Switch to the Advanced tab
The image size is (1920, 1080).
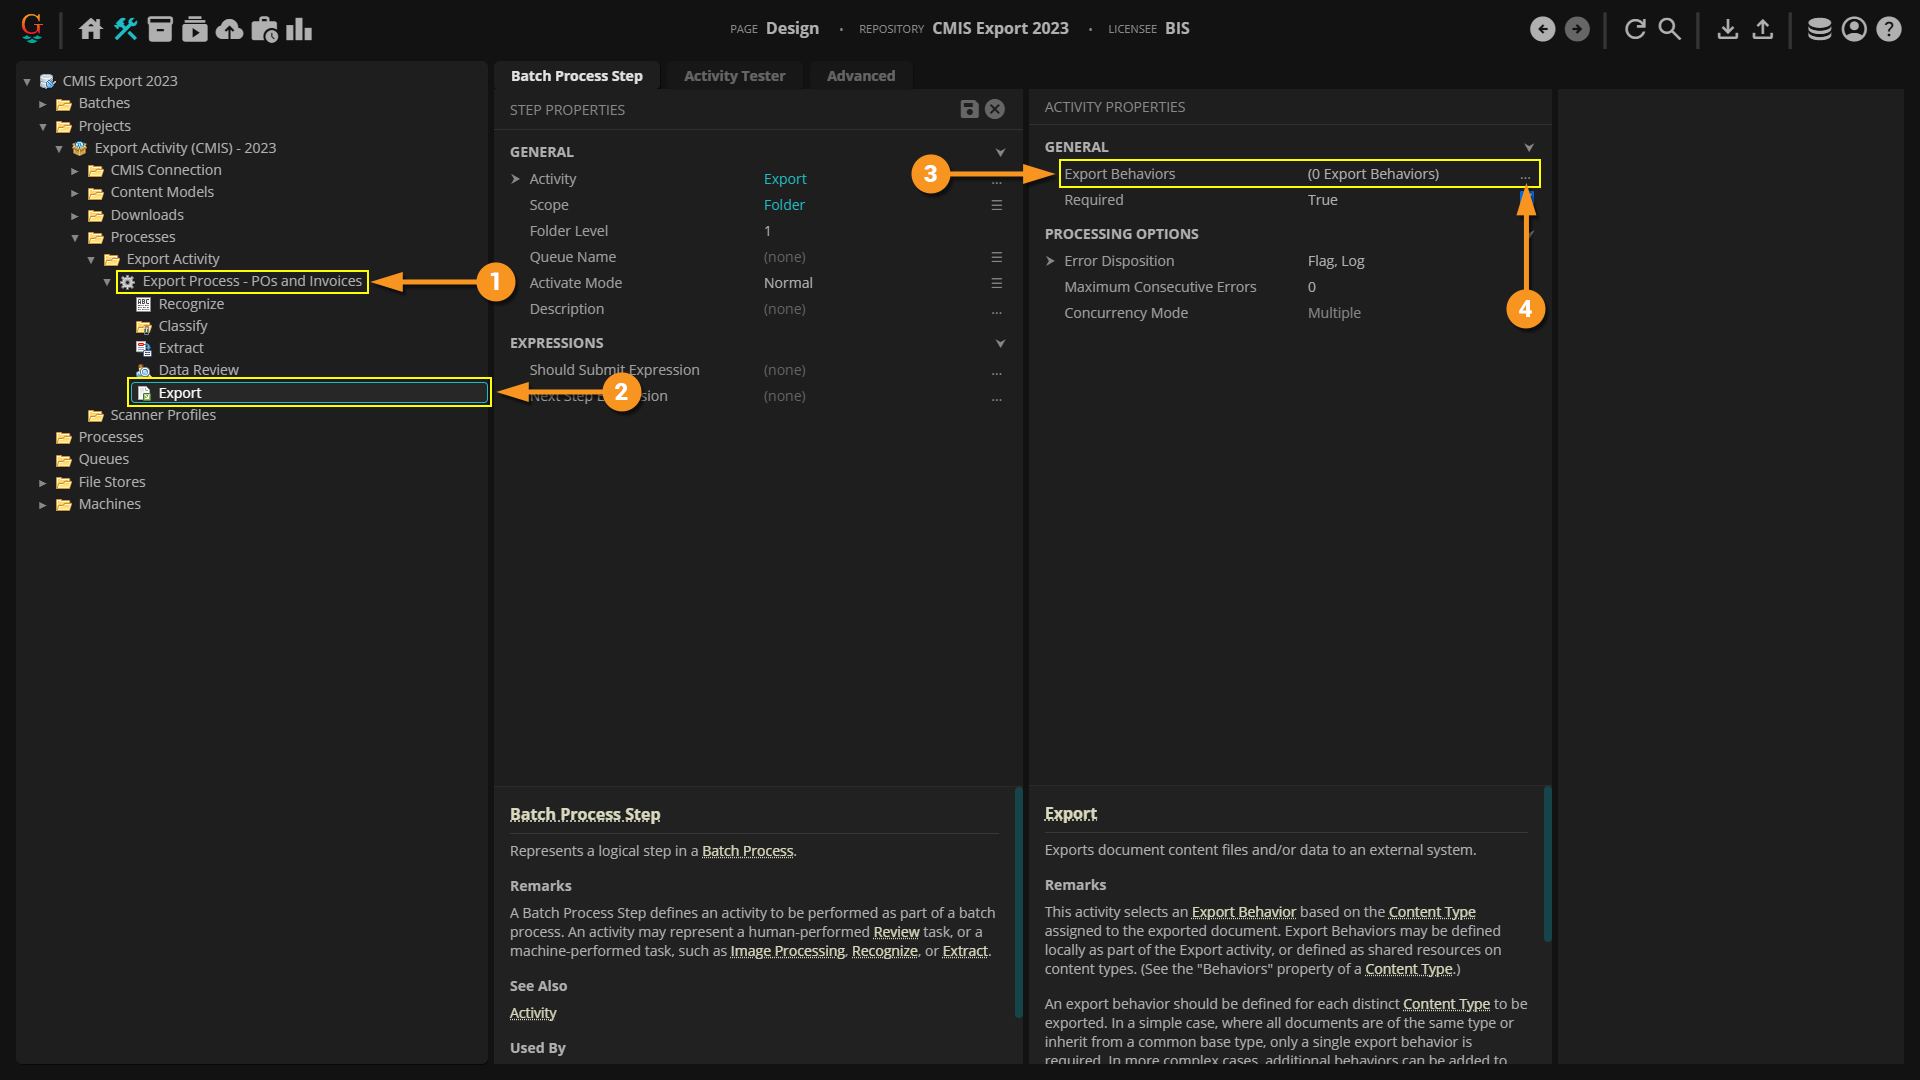(860, 76)
